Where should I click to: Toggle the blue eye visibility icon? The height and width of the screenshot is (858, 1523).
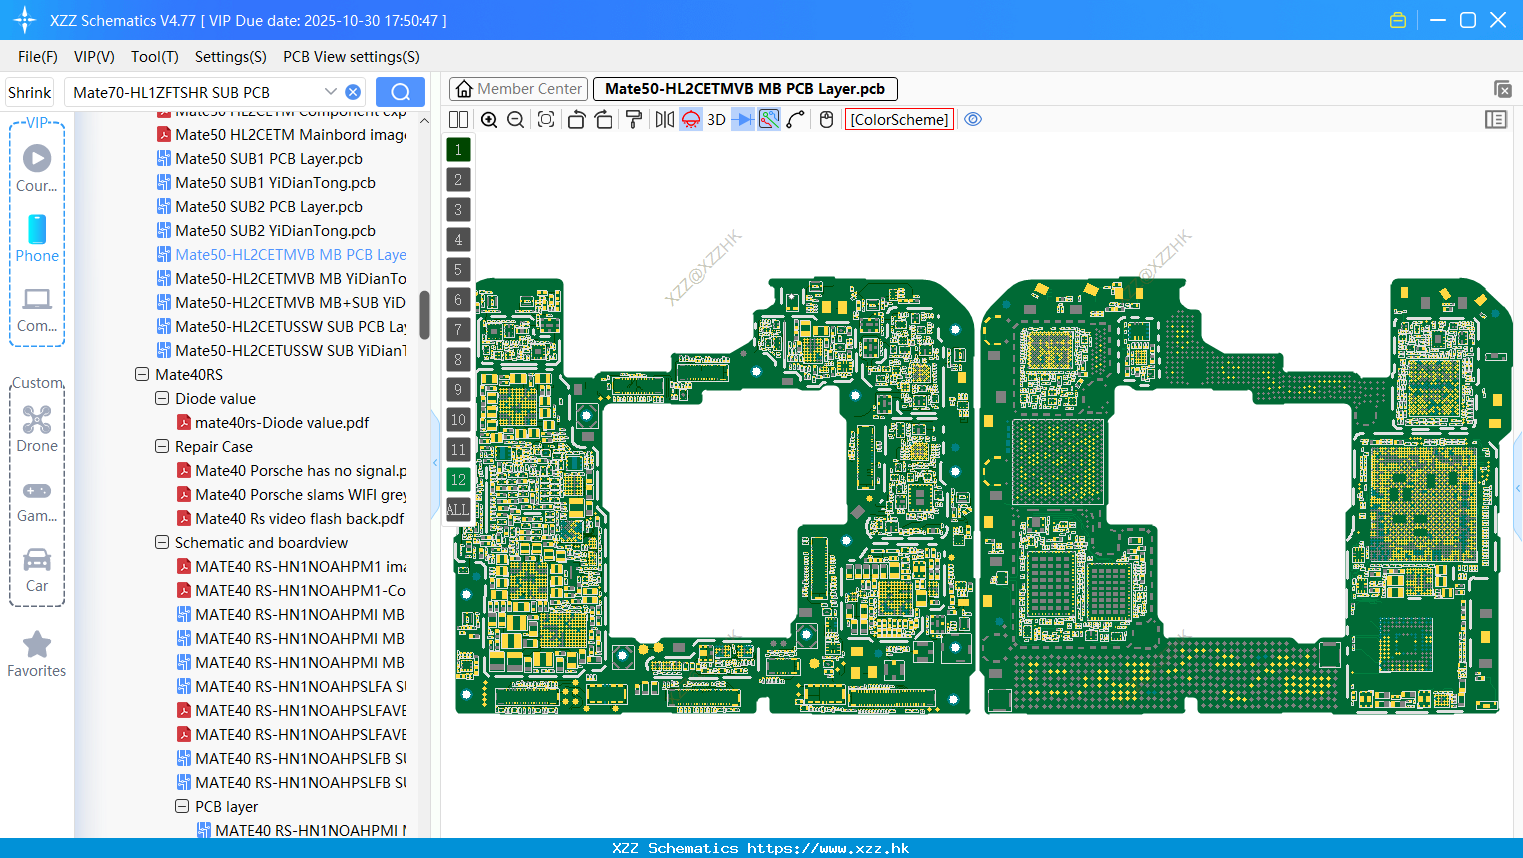coord(973,120)
